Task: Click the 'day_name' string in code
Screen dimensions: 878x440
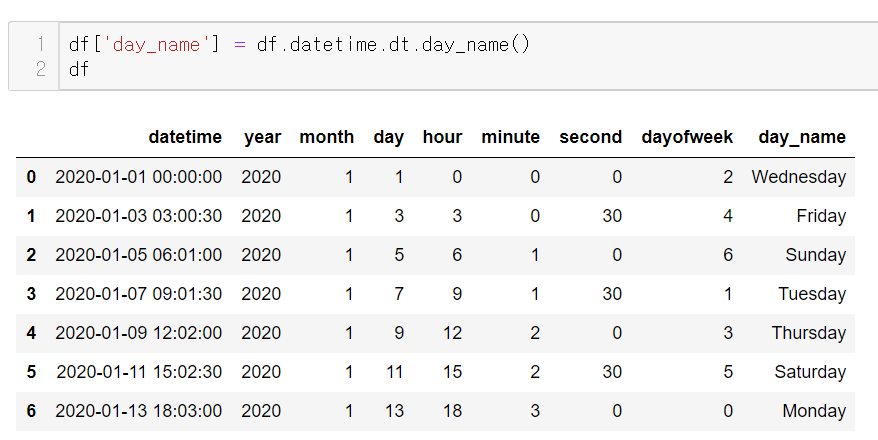Action: pyautogui.click(x=156, y=45)
